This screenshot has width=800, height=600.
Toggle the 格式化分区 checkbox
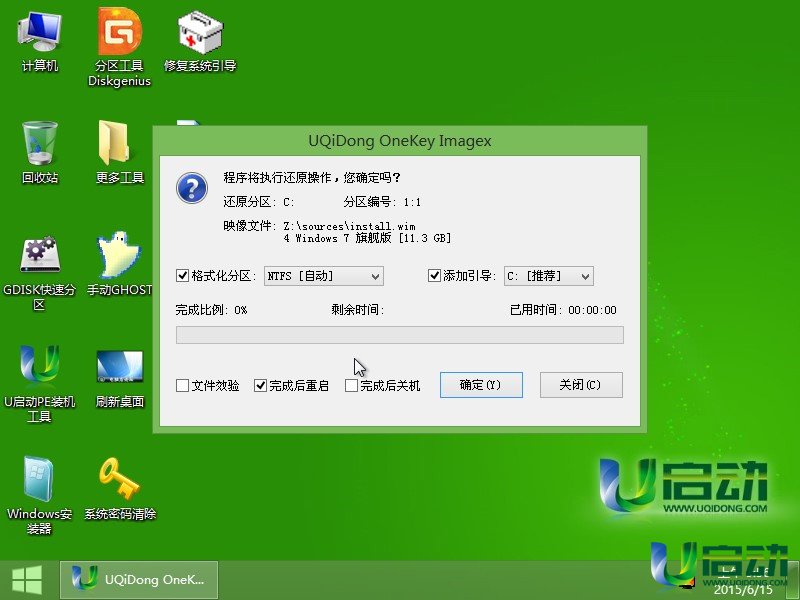[x=182, y=276]
